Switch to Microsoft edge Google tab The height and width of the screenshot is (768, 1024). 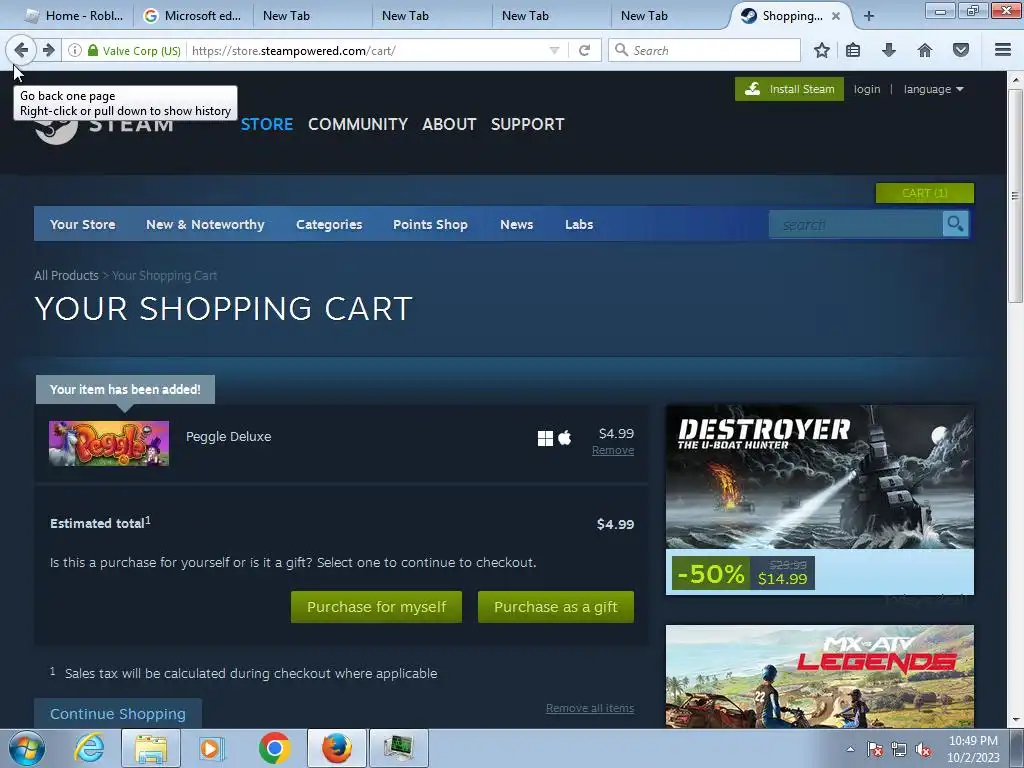click(193, 16)
